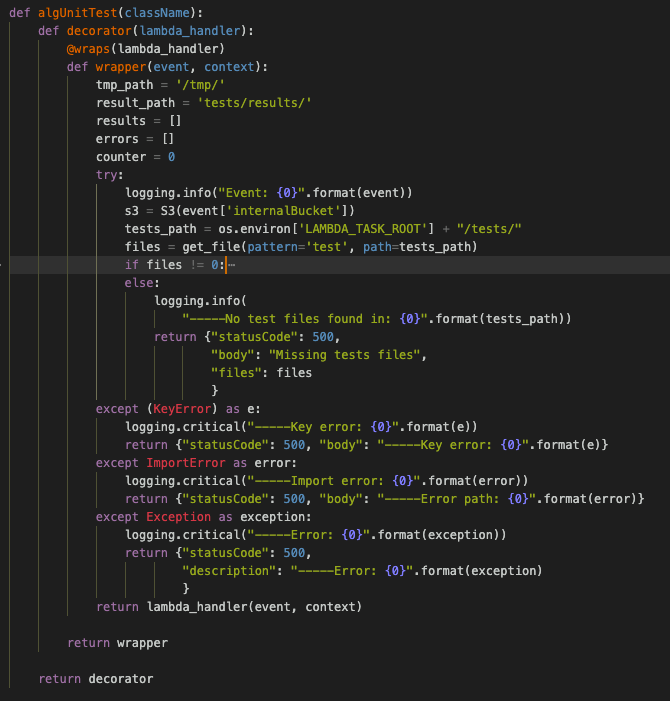Click the "Missing tests files" string

[x=345, y=355]
